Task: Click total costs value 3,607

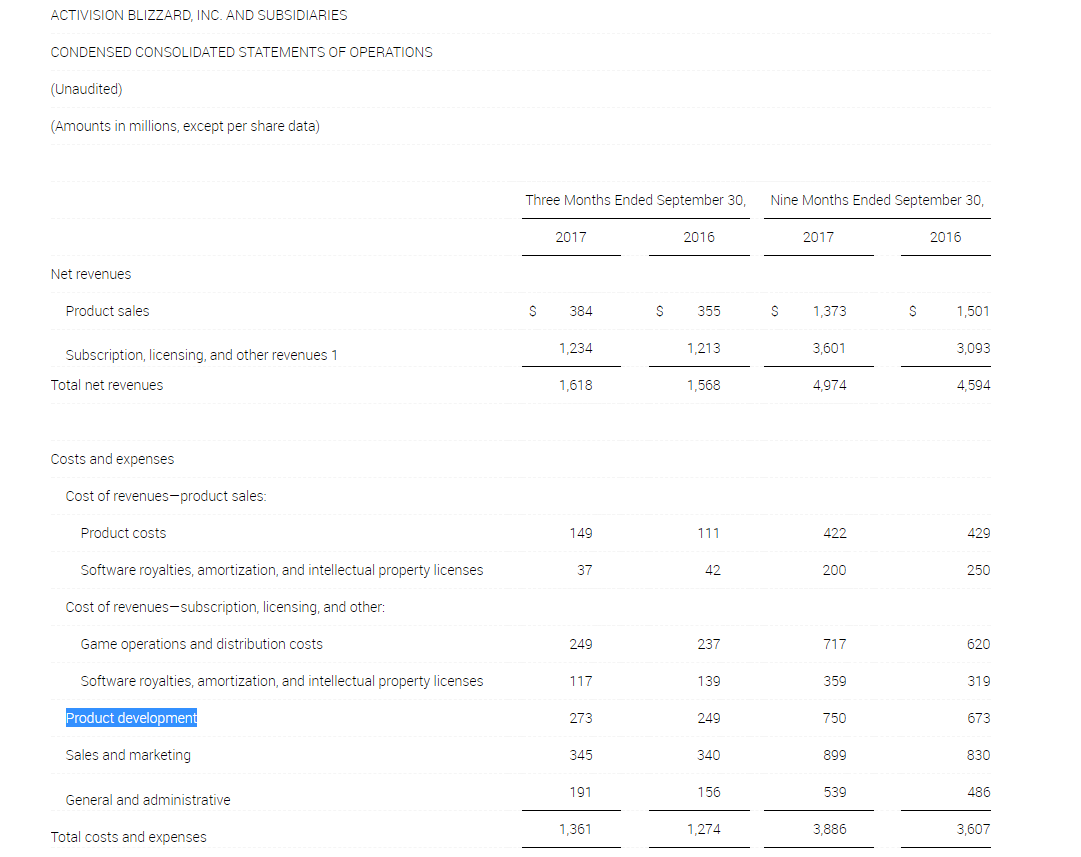Action: click(973, 829)
